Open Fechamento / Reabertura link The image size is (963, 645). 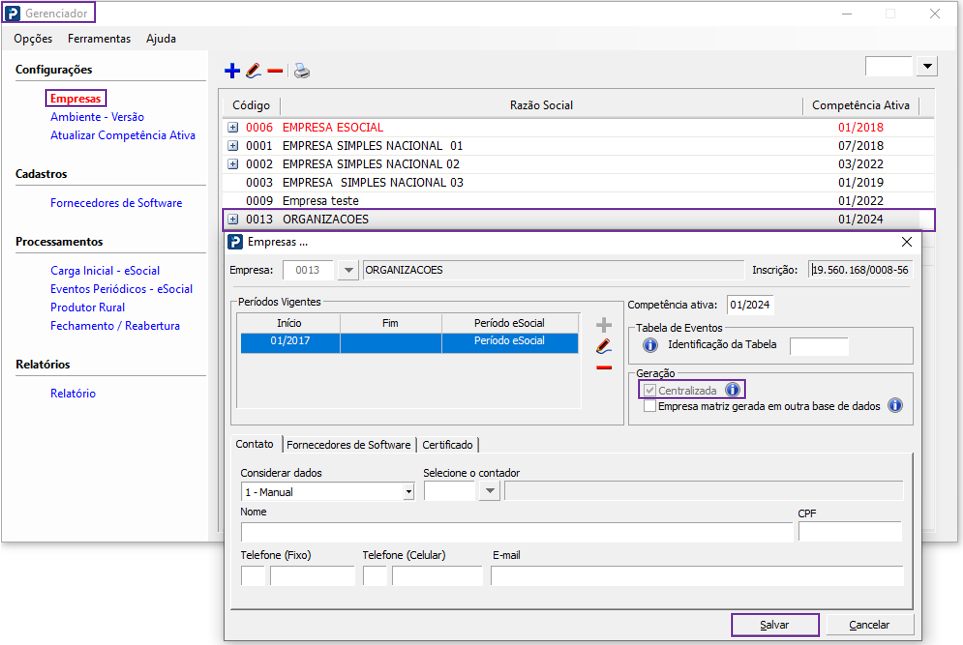(x=115, y=326)
